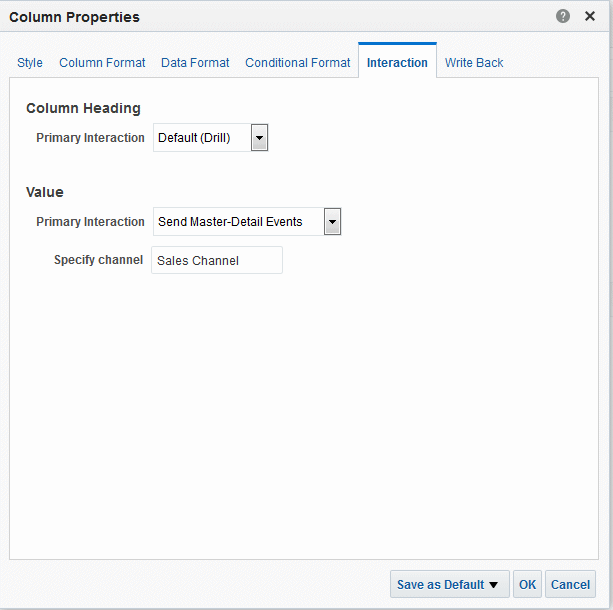
Task: Expand Column Heading interaction dropdown arrow
Action: click(x=259, y=138)
